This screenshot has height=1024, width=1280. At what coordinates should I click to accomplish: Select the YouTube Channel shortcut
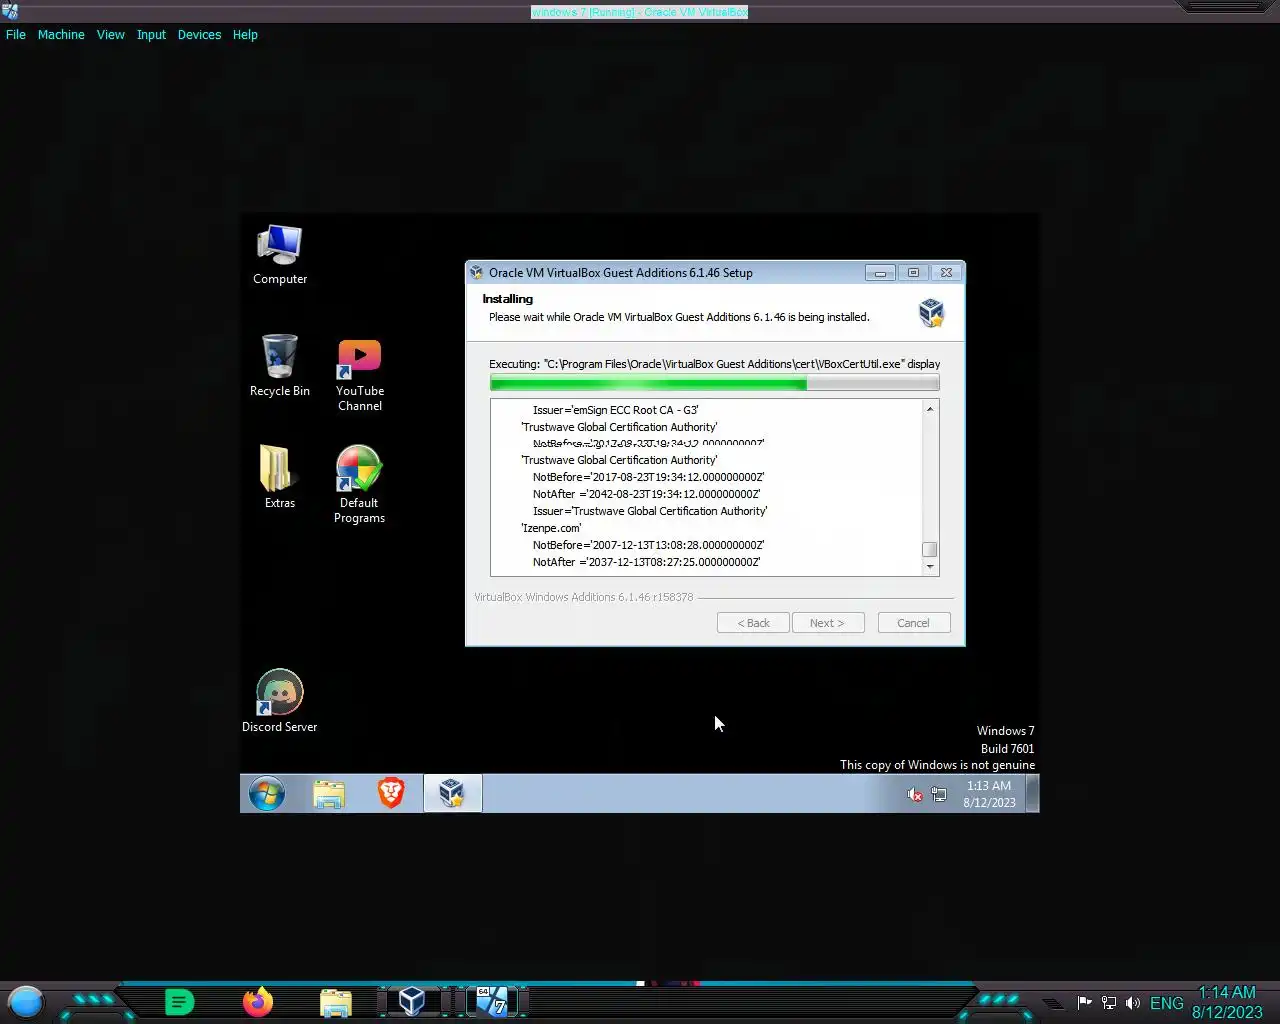[360, 375]
